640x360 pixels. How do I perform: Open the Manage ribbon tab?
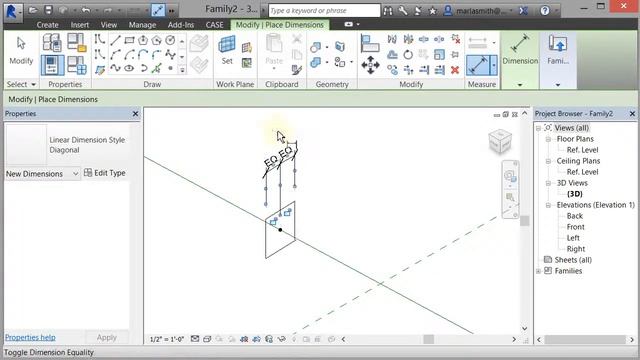pos(142,25)
